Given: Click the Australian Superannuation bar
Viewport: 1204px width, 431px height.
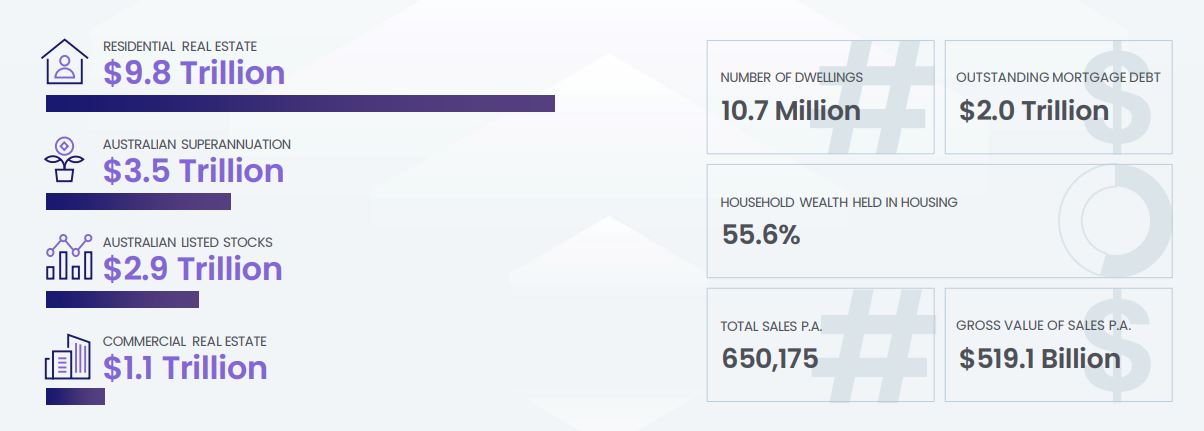Looking at the screenshot, I should [138, 201].
